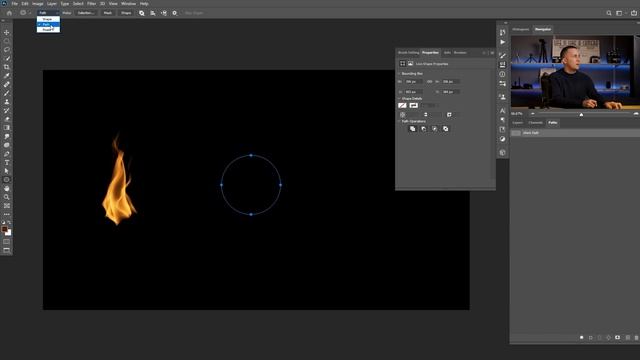This screenshot has width=640, height=360.
Task: Select the Hand tool
Action: 7,189
